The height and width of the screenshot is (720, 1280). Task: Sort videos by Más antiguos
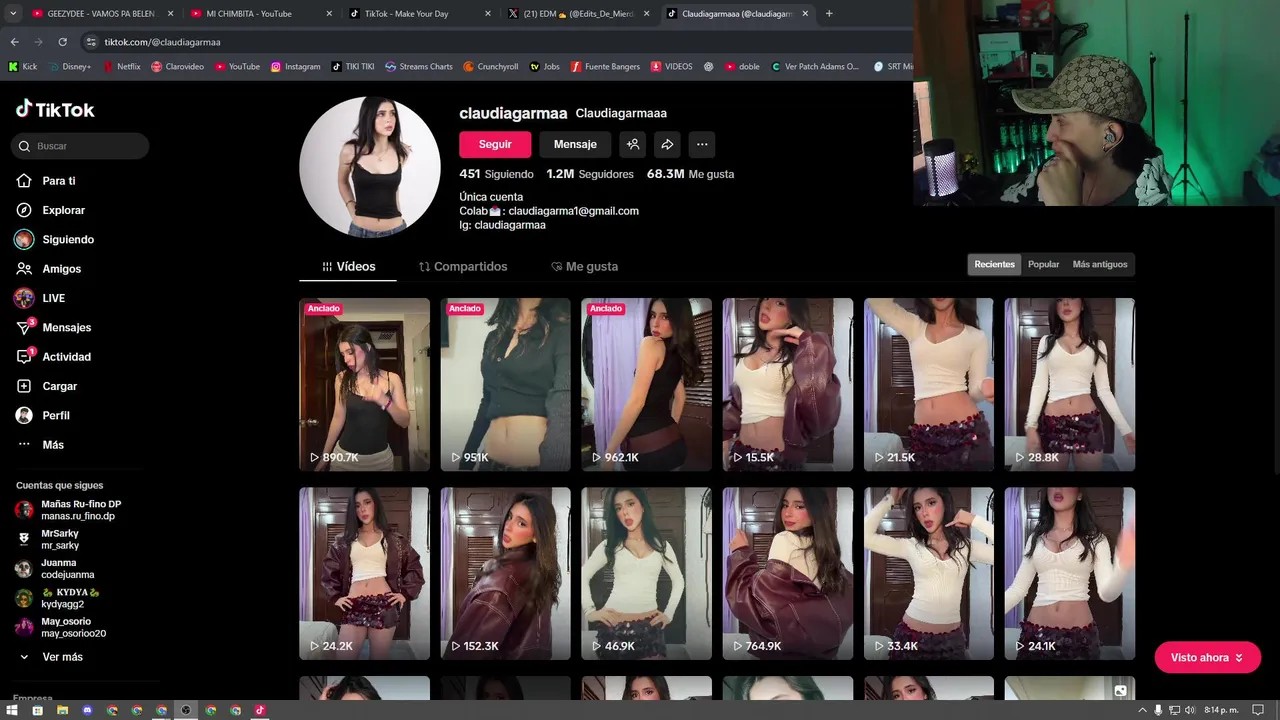click(x=1100, y=264)
